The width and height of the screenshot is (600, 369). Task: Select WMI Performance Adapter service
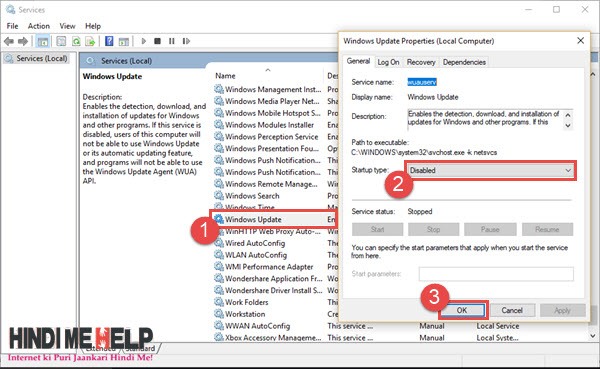tap(268, 267)
